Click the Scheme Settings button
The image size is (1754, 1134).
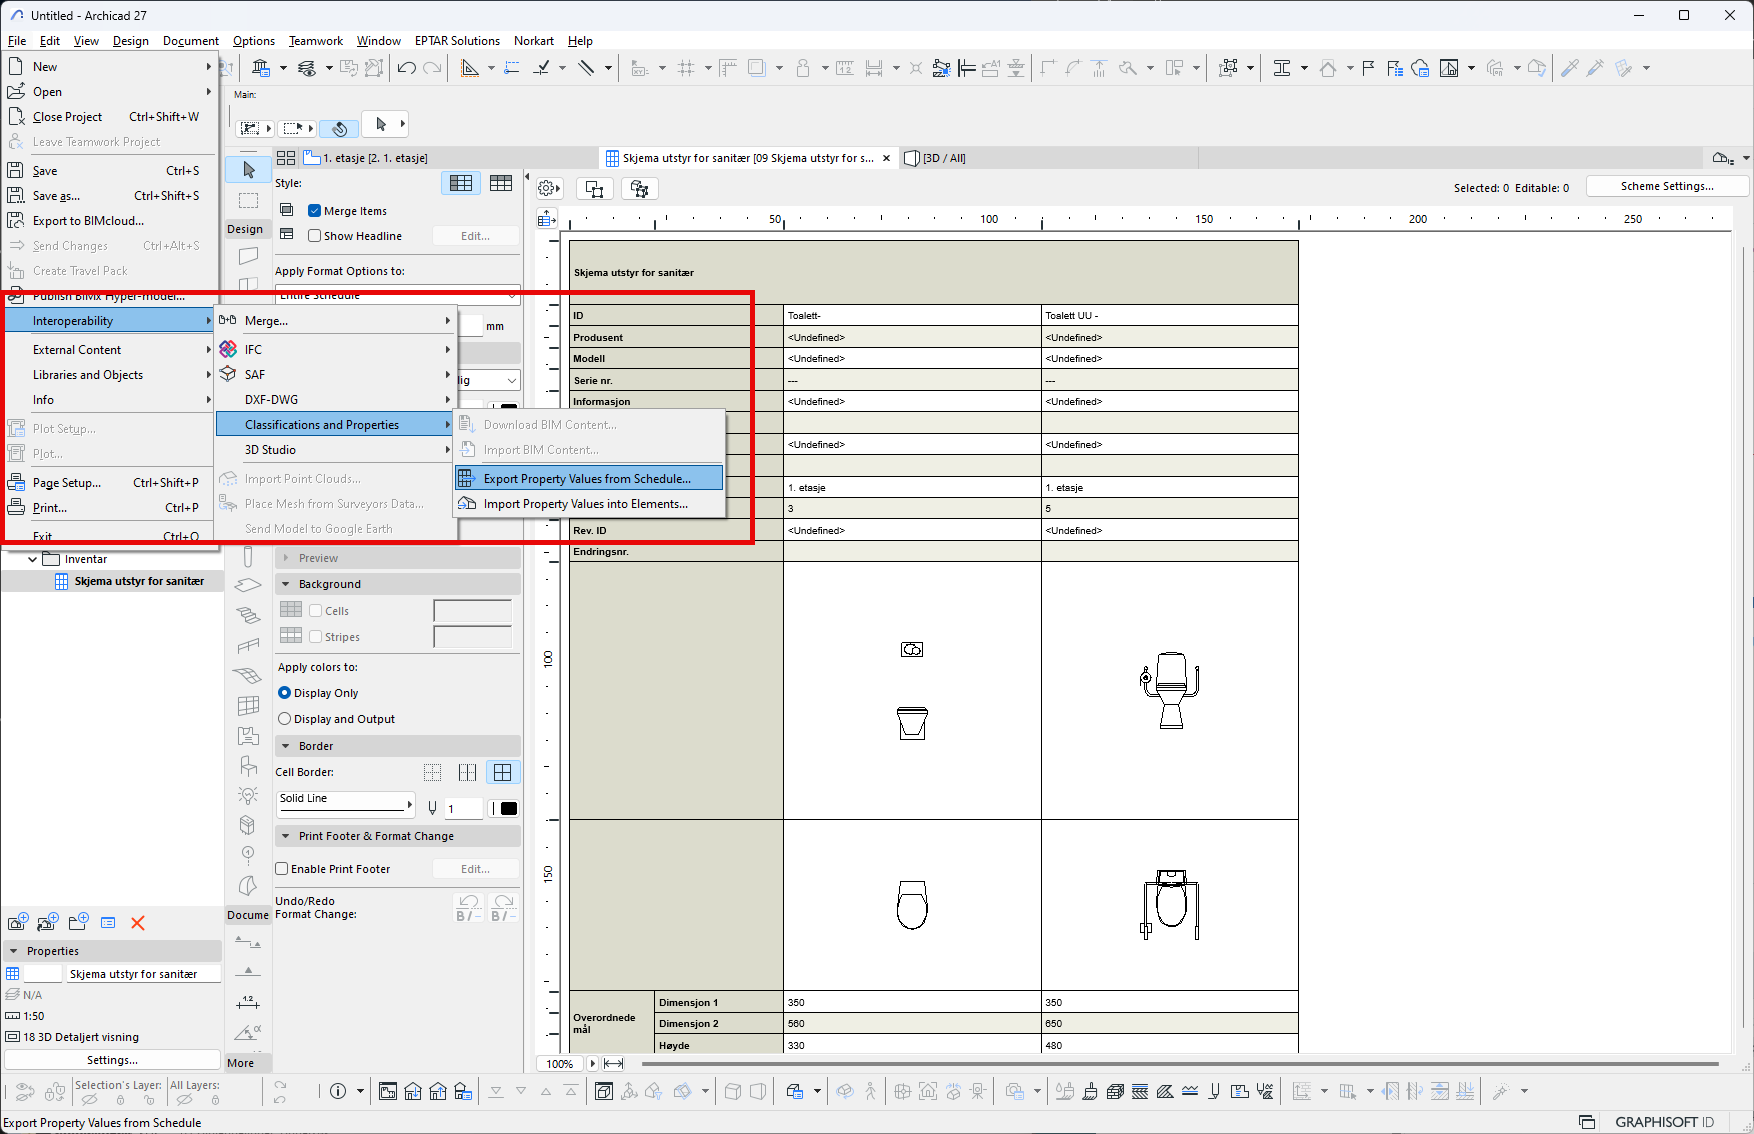1666,186
